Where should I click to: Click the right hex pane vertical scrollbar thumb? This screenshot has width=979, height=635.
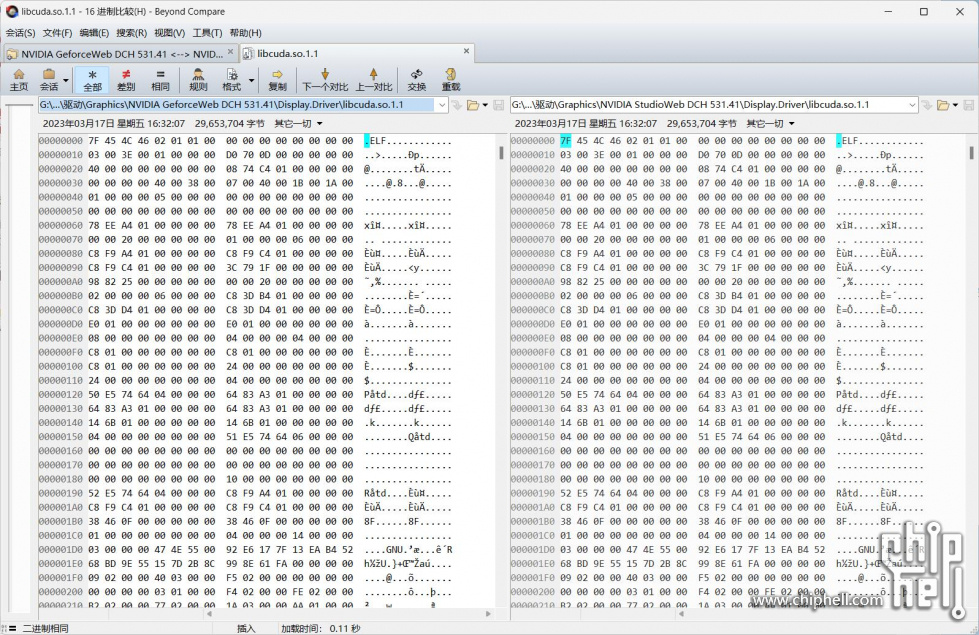[972, 152]
